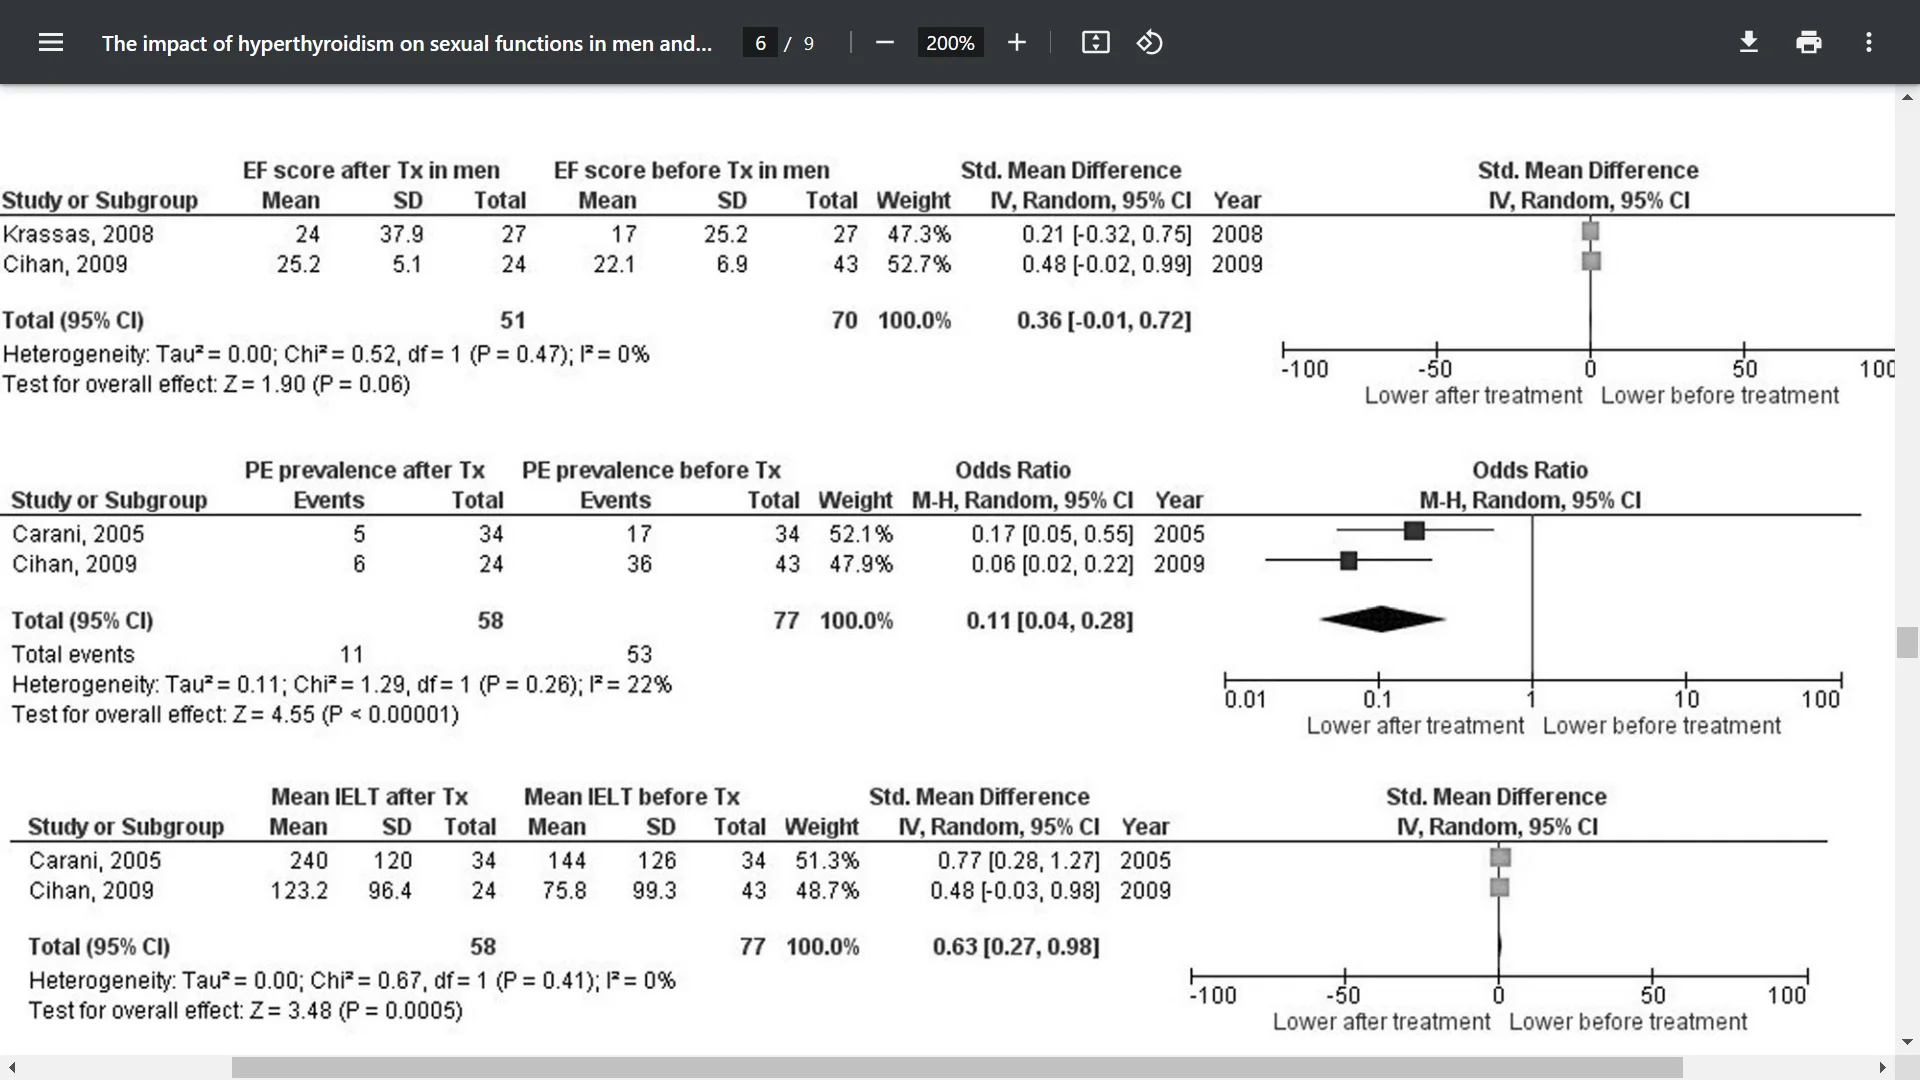Click the 52.1% weight value
Viewport: 1920px width, 1080px height.
pos(861,534)
